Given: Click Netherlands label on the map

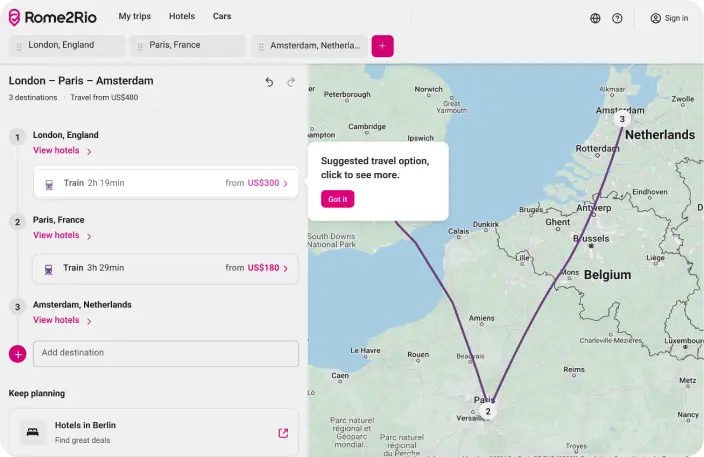Looking at the screenshot, I should point(660,135).
